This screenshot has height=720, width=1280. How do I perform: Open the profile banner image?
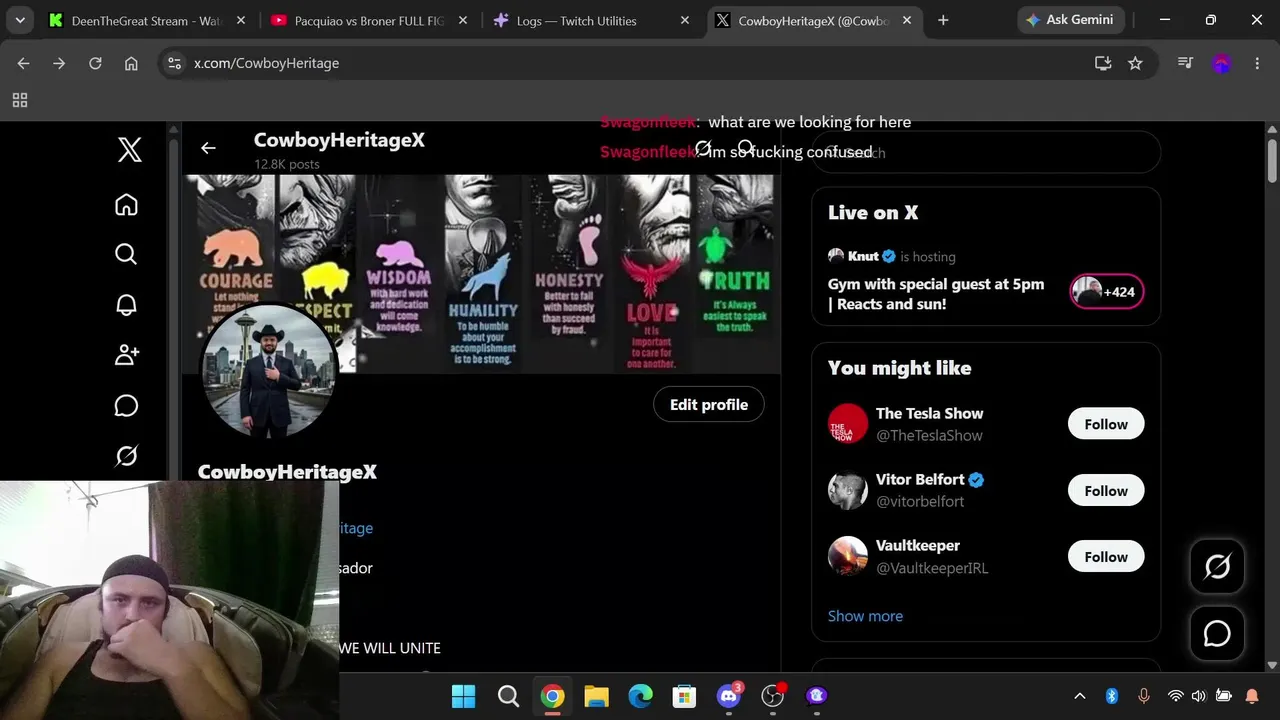tap(481, 273)
